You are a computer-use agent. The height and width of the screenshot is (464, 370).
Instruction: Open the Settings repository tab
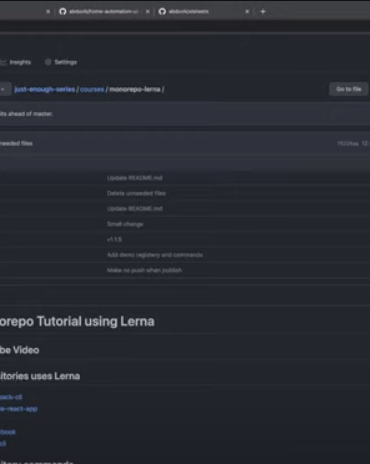pyautogui.click(x=61, y=62)
